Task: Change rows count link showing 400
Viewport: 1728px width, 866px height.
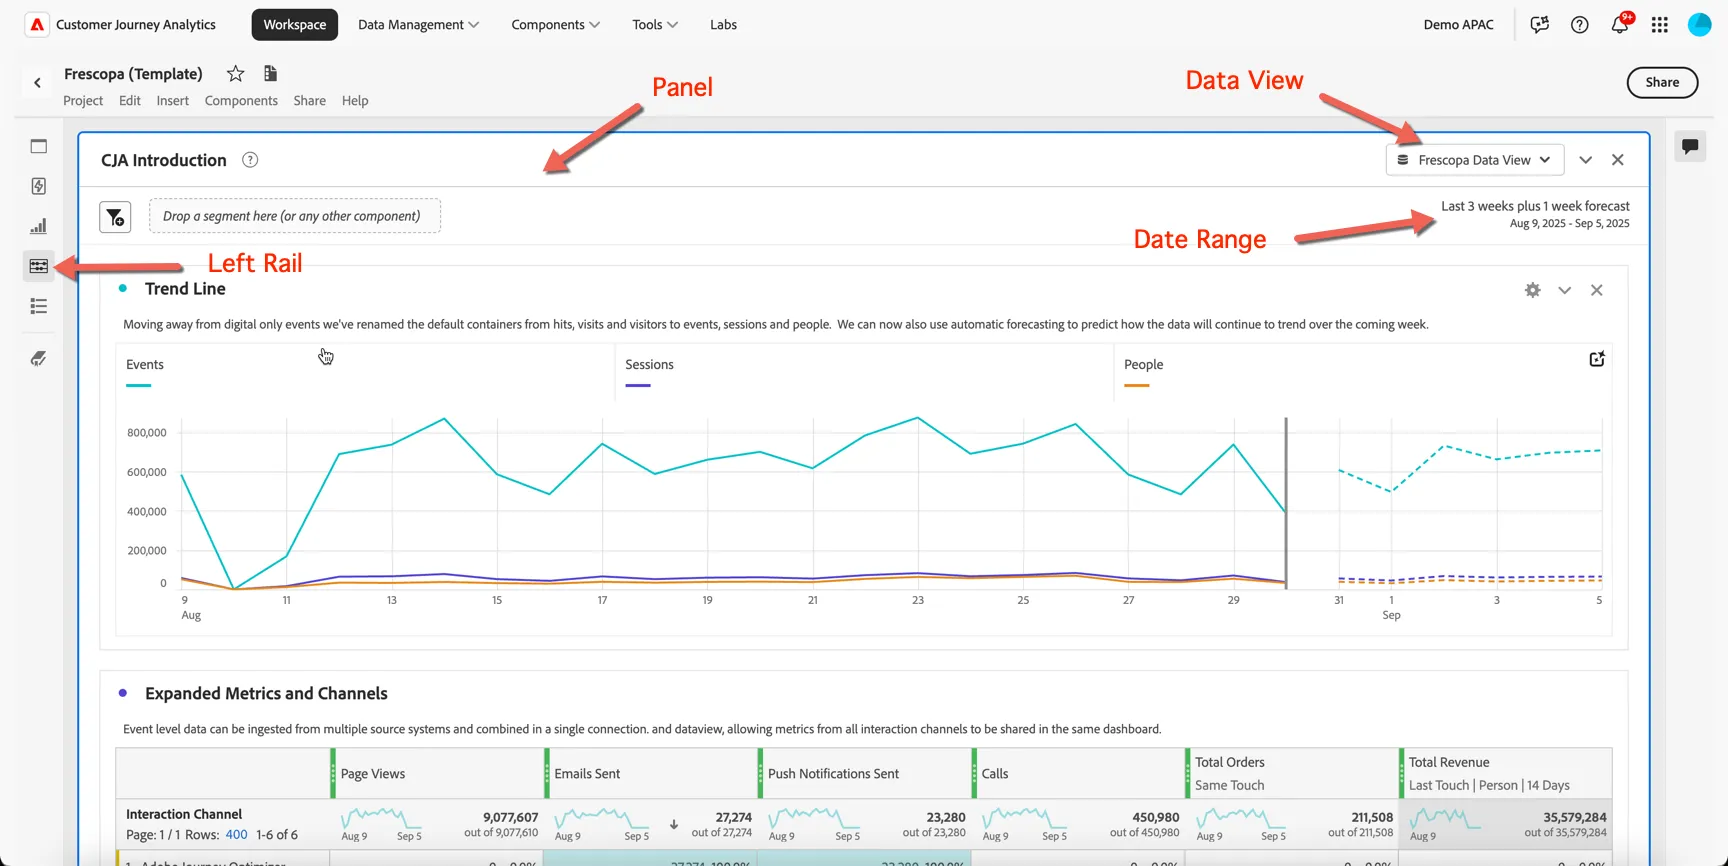Action: 236,835
